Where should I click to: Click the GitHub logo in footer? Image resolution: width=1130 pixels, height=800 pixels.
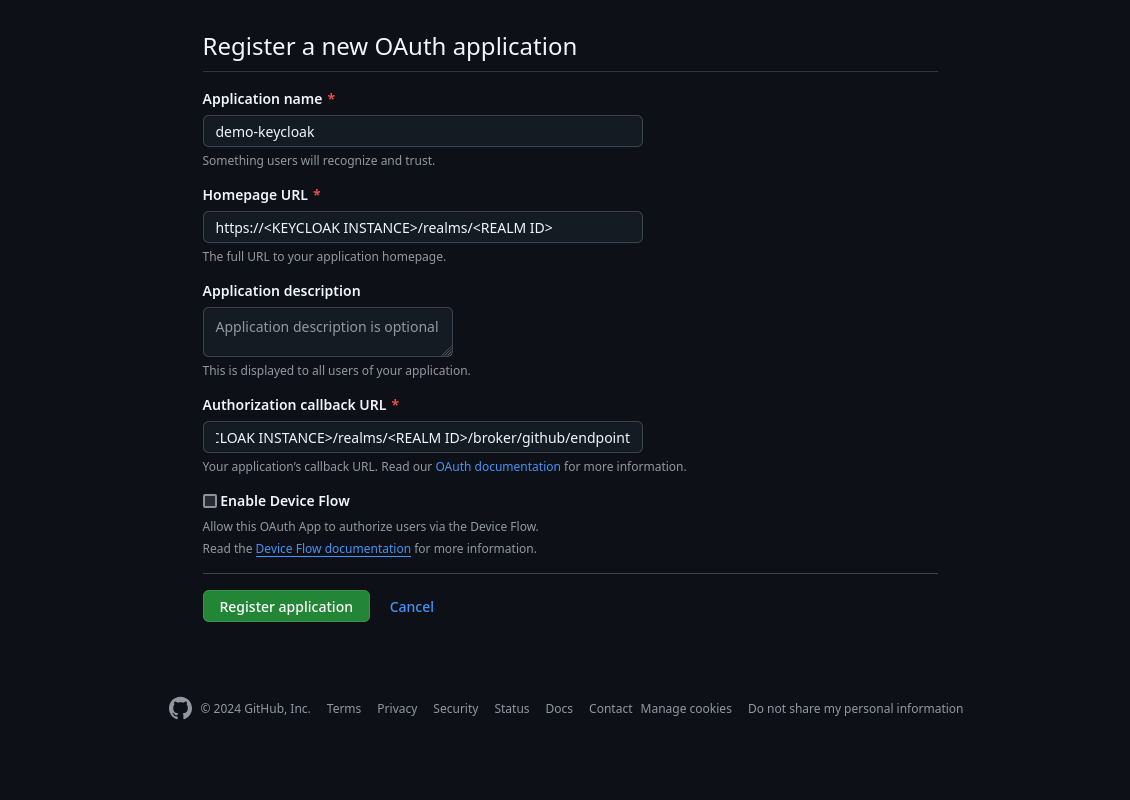point(180,708)
